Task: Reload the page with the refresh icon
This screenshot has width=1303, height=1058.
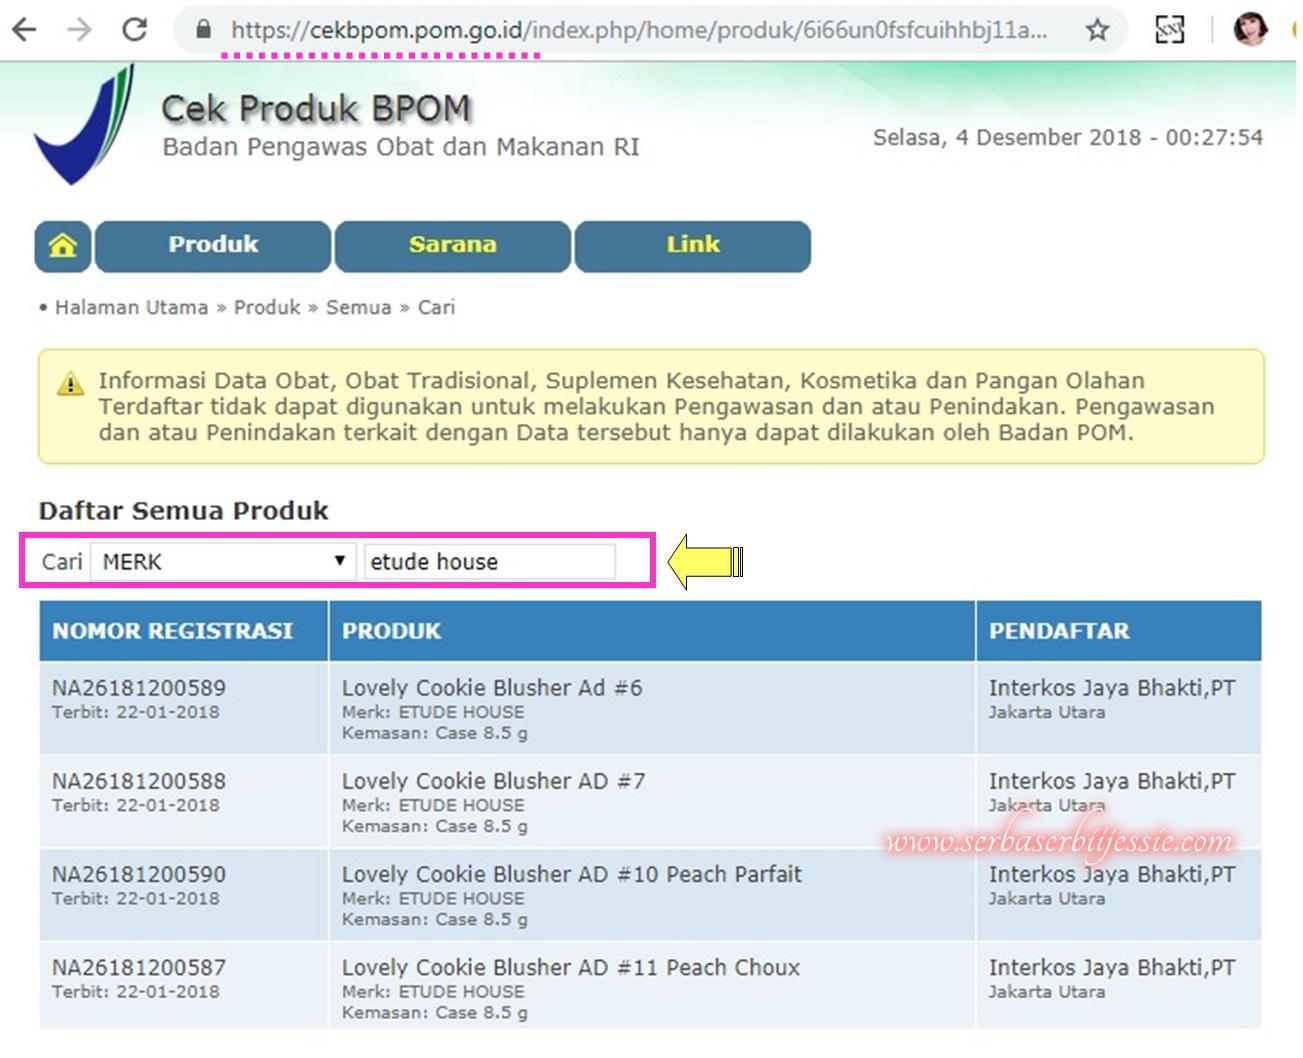Action: [134, 29]
